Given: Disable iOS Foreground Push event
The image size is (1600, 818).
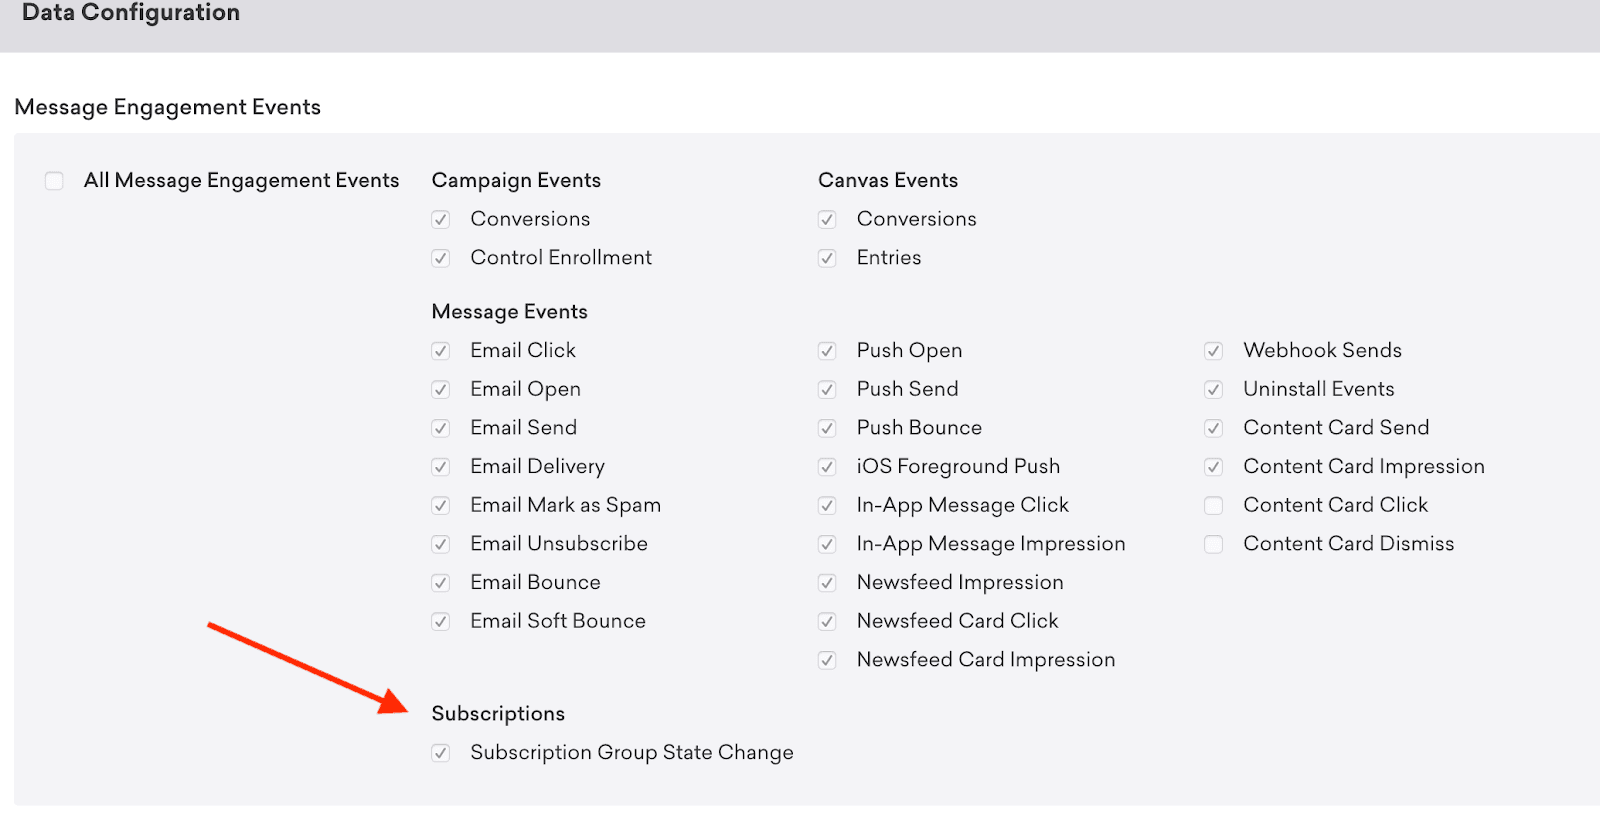Looking at the screenshot, I should tap(827, 467).
